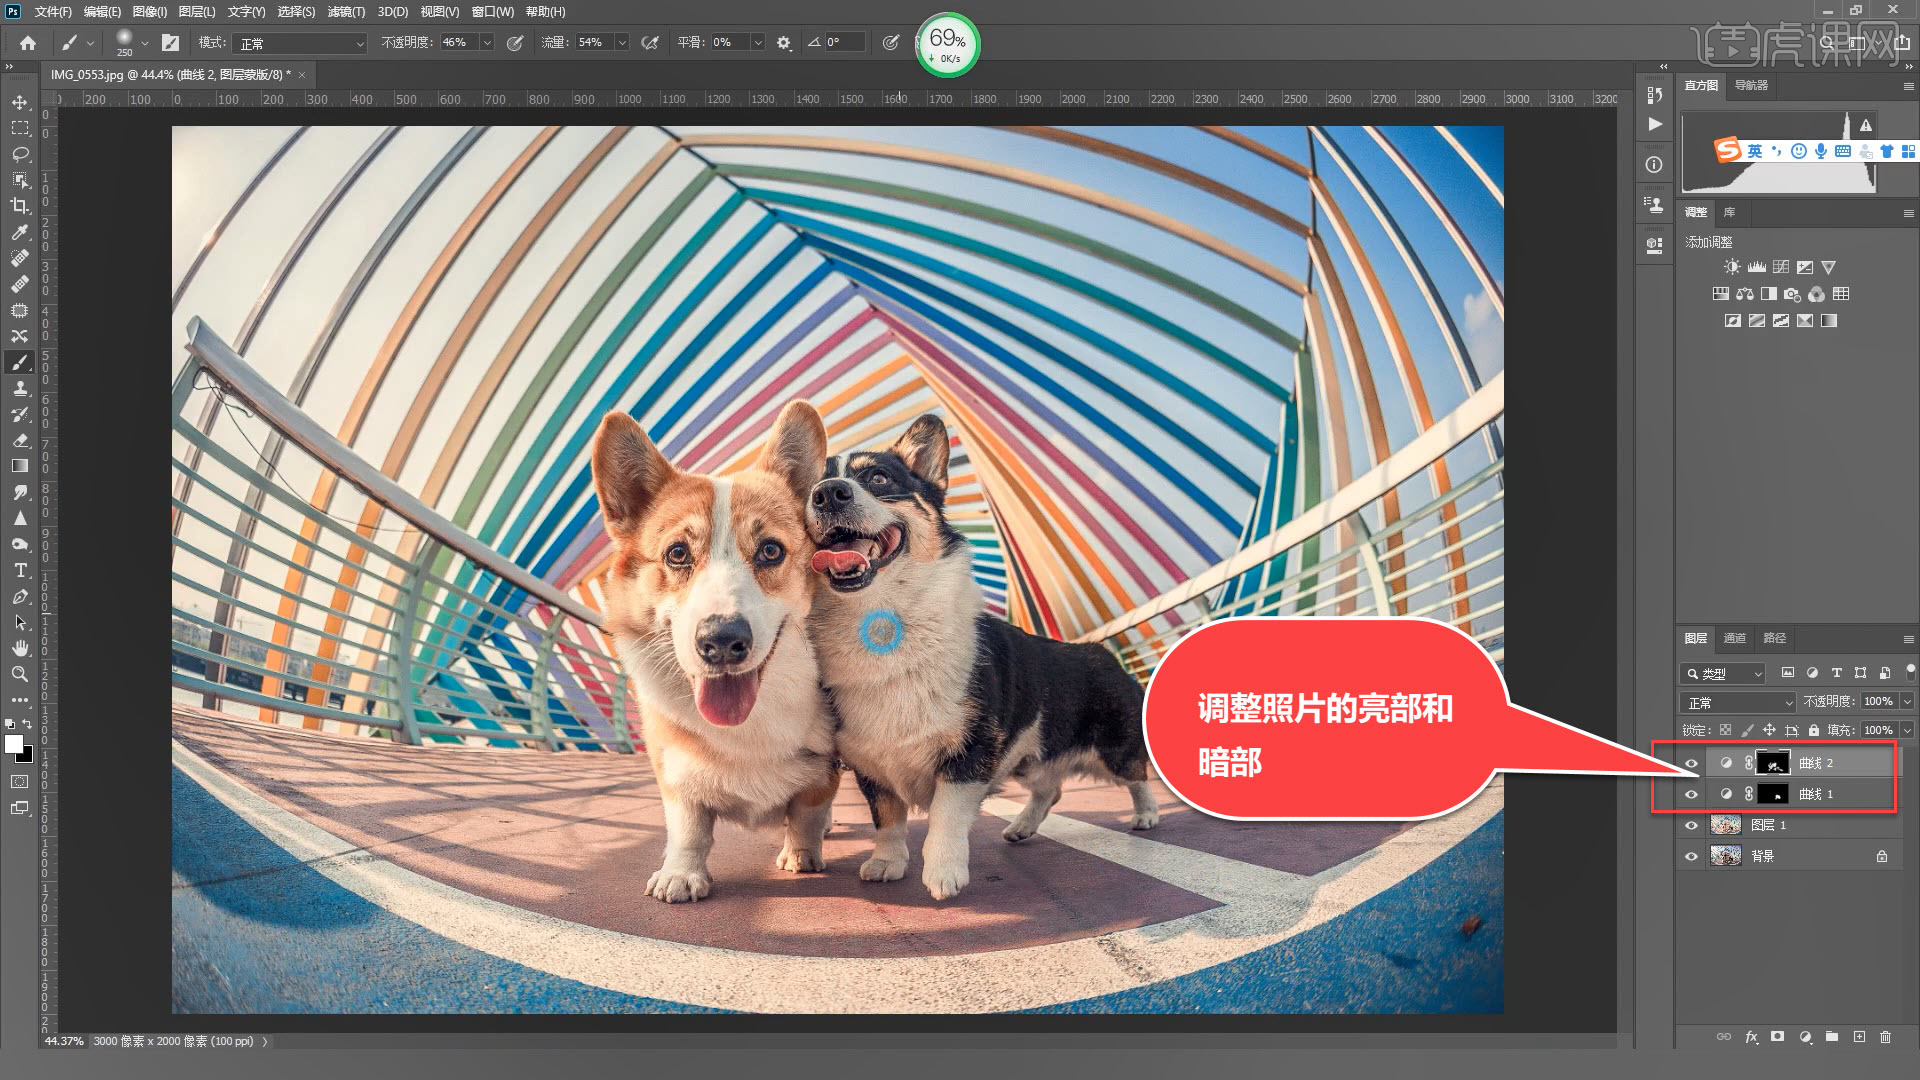This screenshot has width=1920, height=1080.
Task: Hide the 曲线 2 layer
Action: point(1691,764)
